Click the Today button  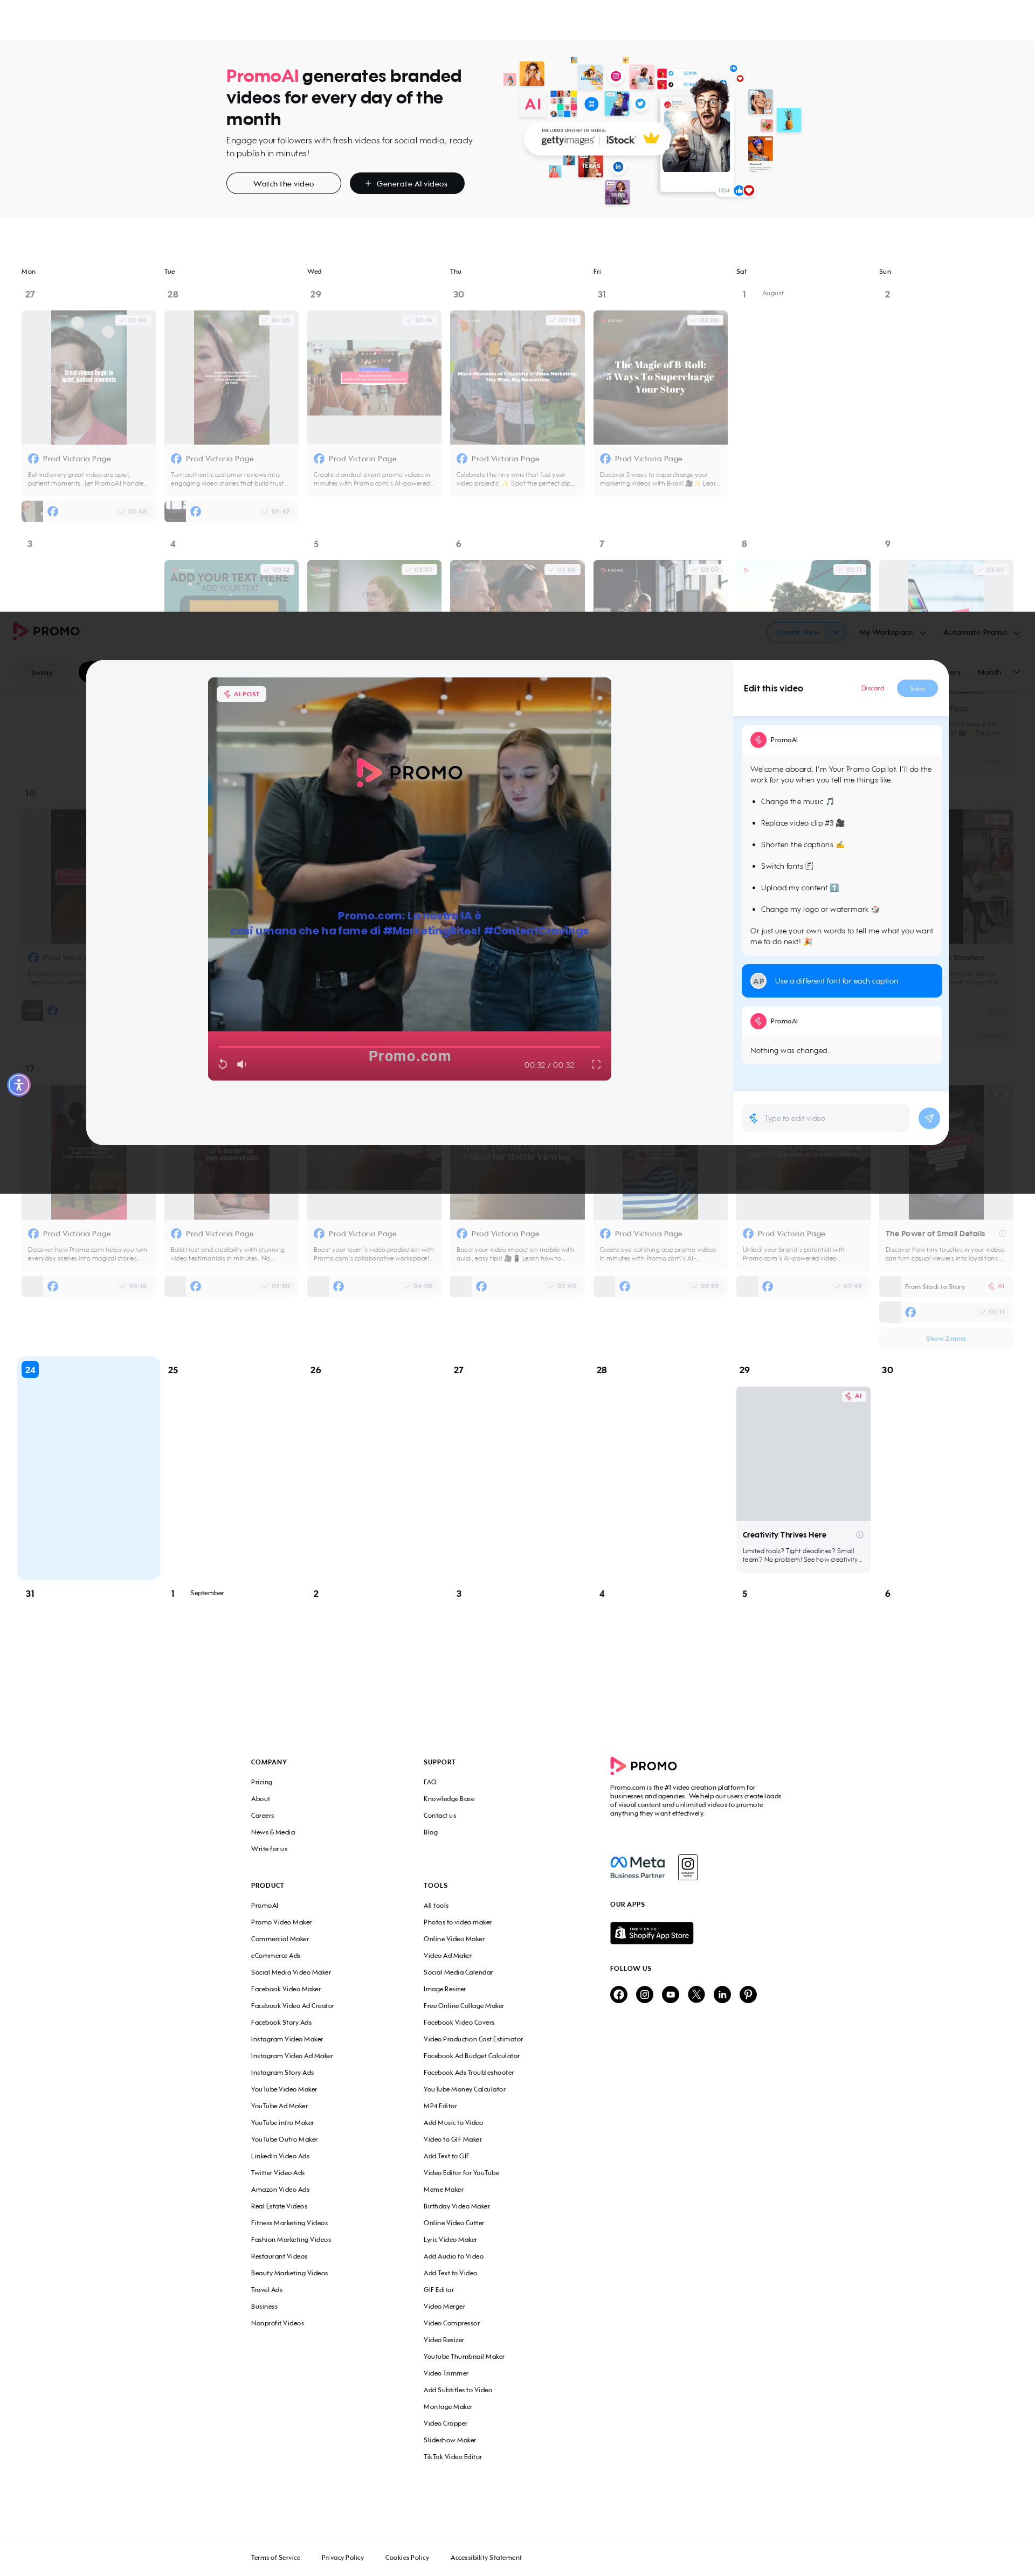[41, 672]
